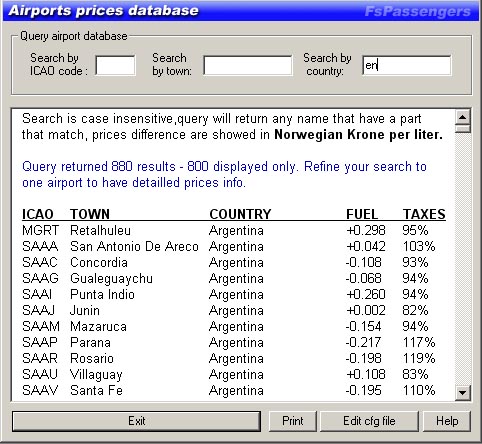This screenshot has width=482, height=444.
Task: Click fuel value -0.154
Action: [364, 327]
